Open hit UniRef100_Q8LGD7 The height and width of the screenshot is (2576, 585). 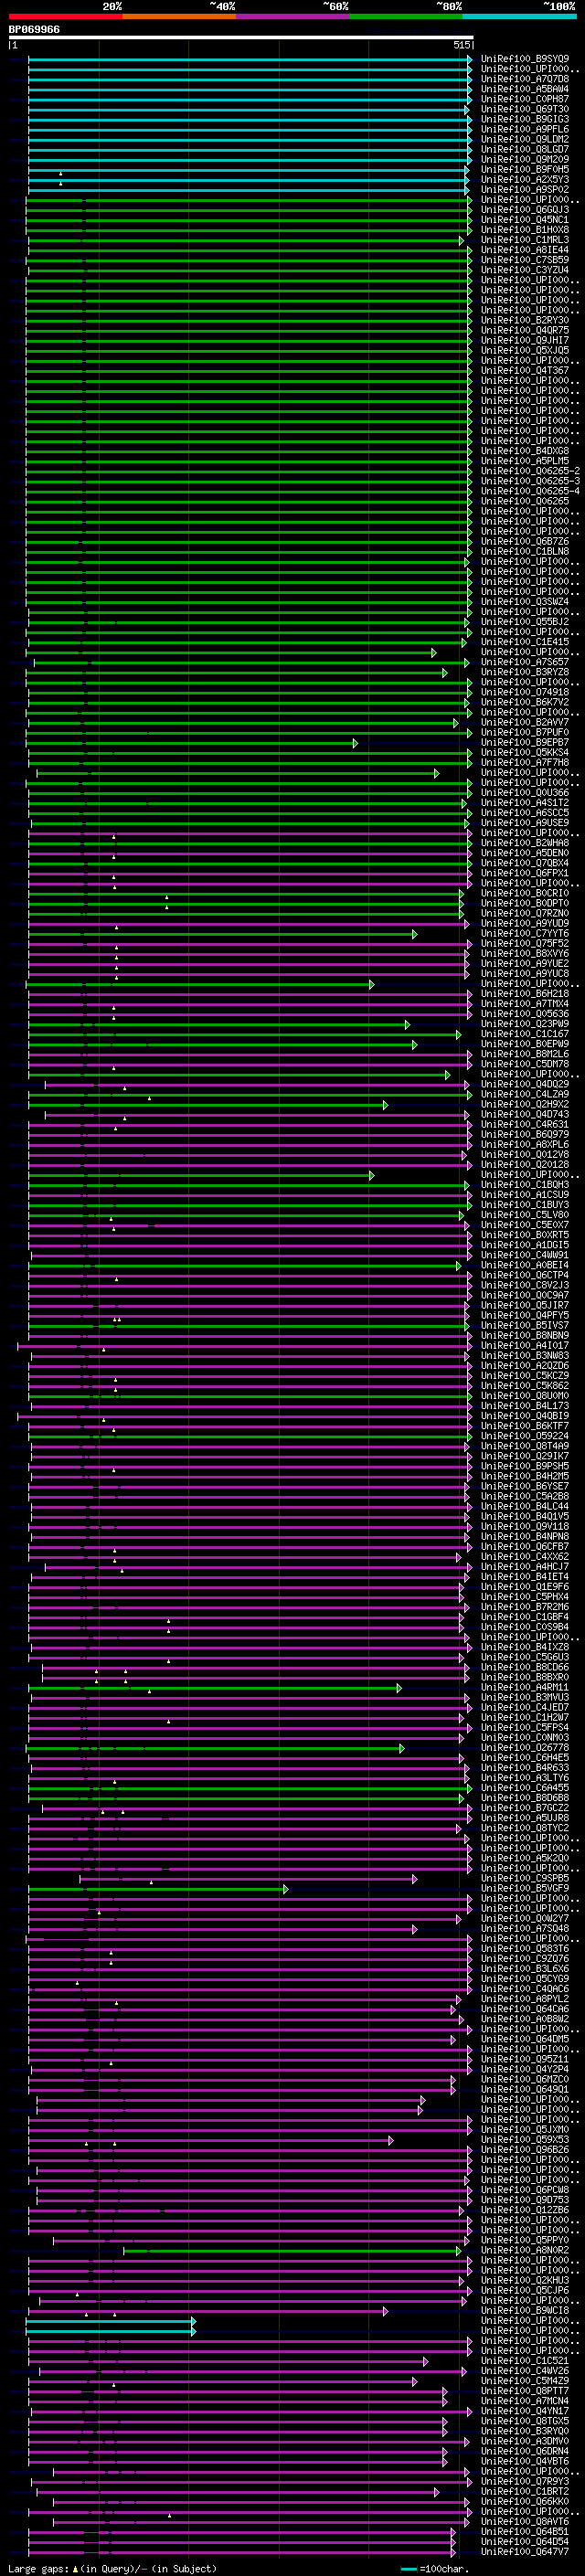(x=525, y=149)
